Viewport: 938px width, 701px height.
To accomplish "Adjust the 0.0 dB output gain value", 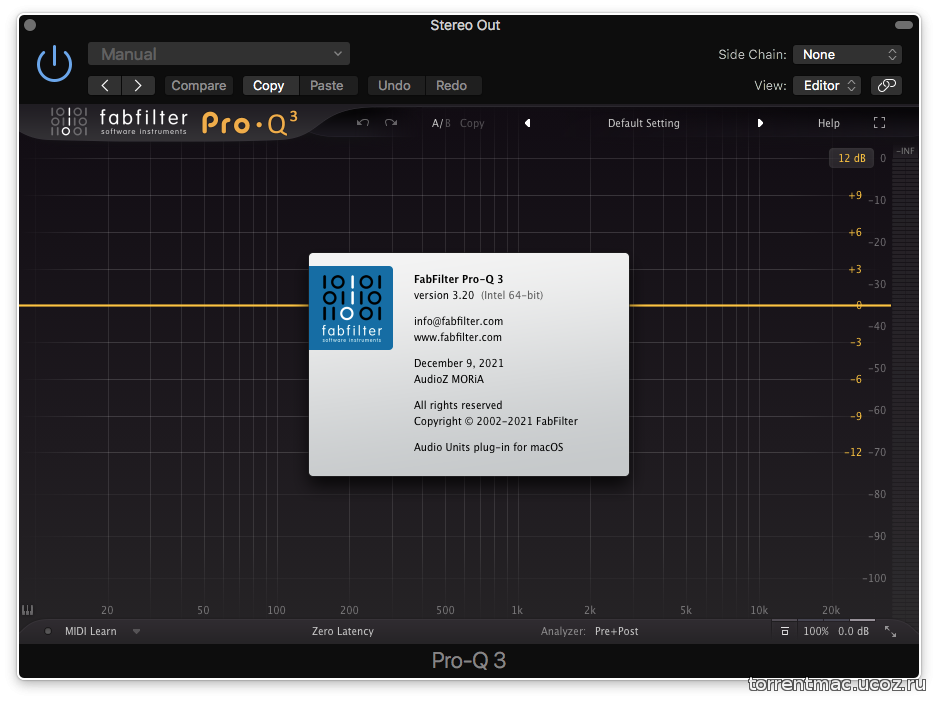I will click(x=853, y=631).
